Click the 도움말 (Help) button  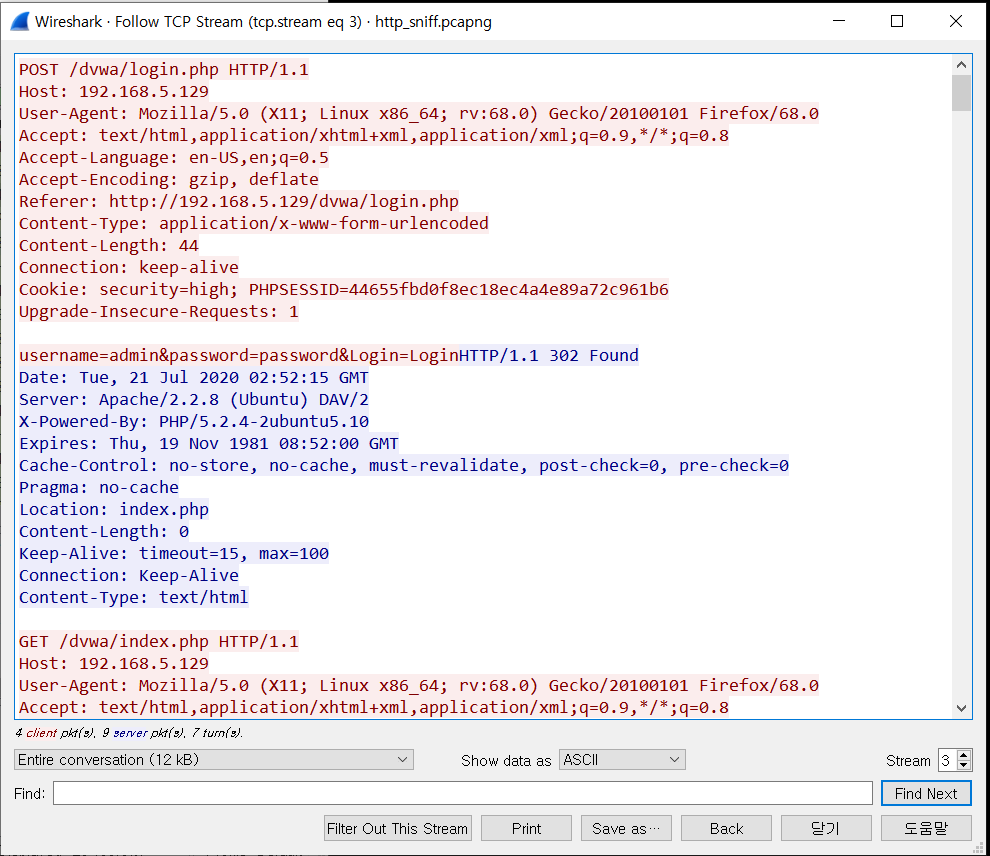(926, 828)
